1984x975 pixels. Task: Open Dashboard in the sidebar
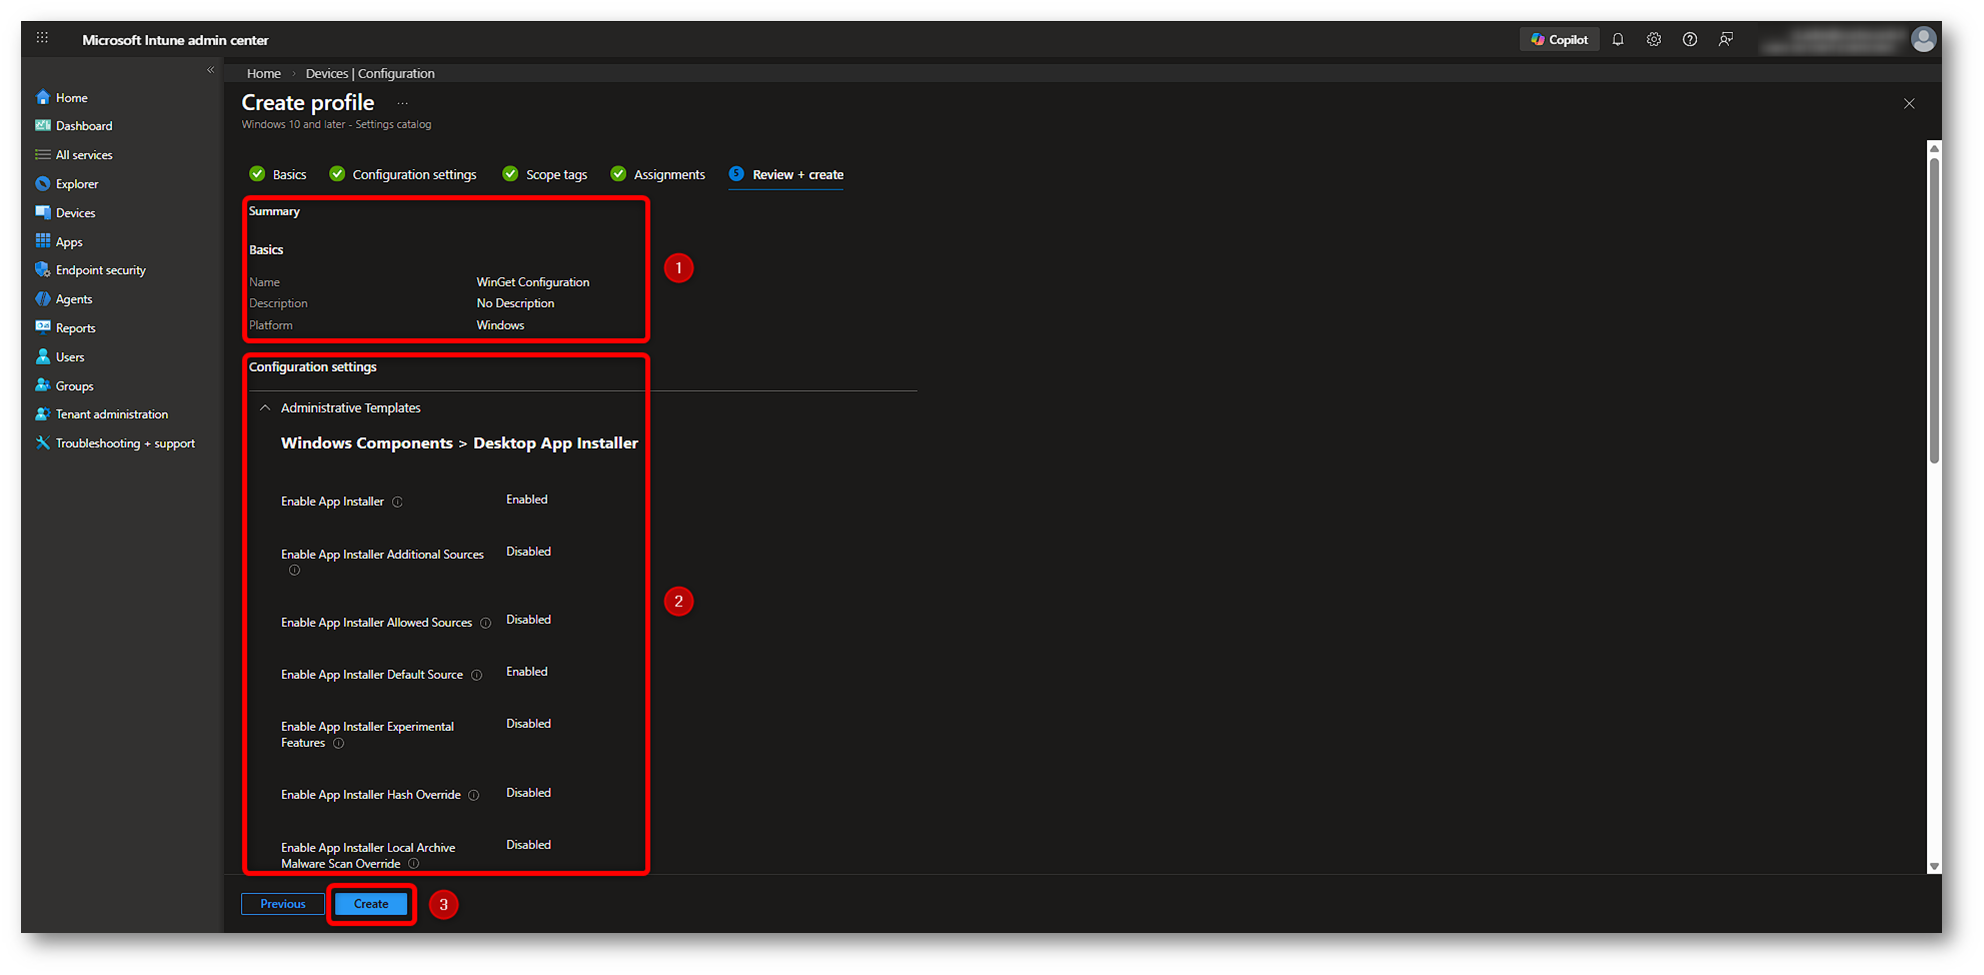click(x=74, y=126)
